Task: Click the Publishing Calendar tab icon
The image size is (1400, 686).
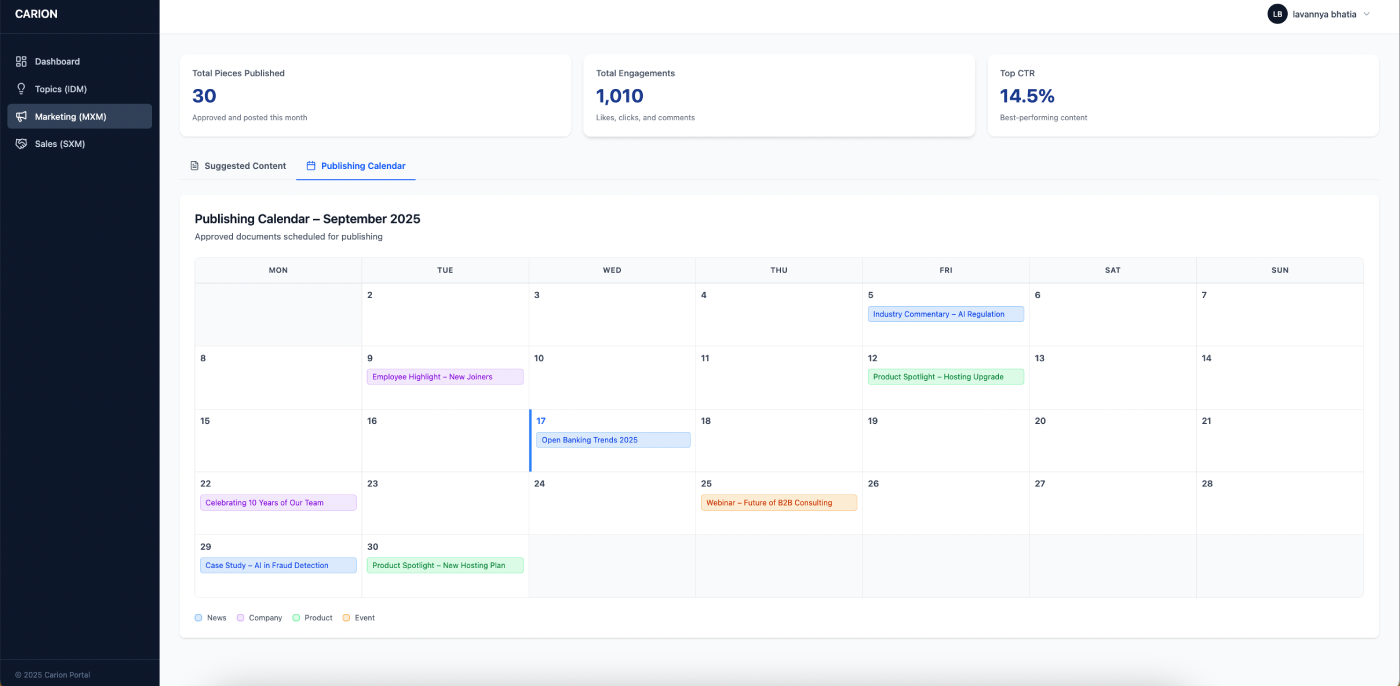Action: point(311,166)
